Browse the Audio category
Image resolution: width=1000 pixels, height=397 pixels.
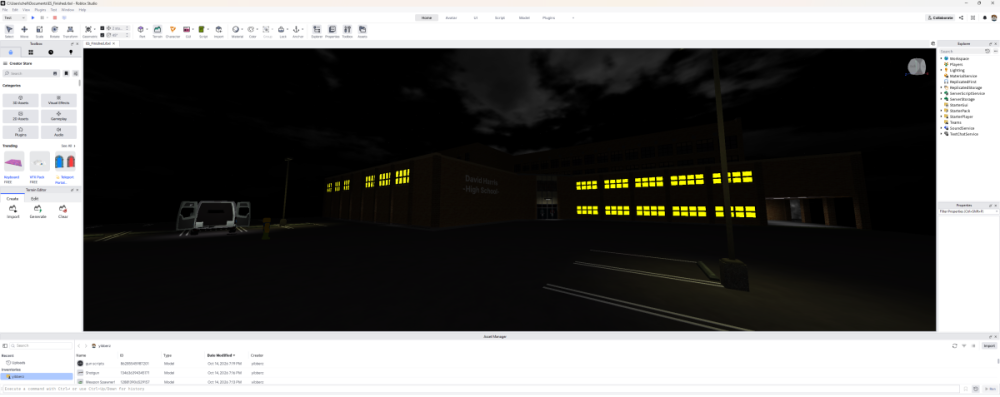coord(59,131)
